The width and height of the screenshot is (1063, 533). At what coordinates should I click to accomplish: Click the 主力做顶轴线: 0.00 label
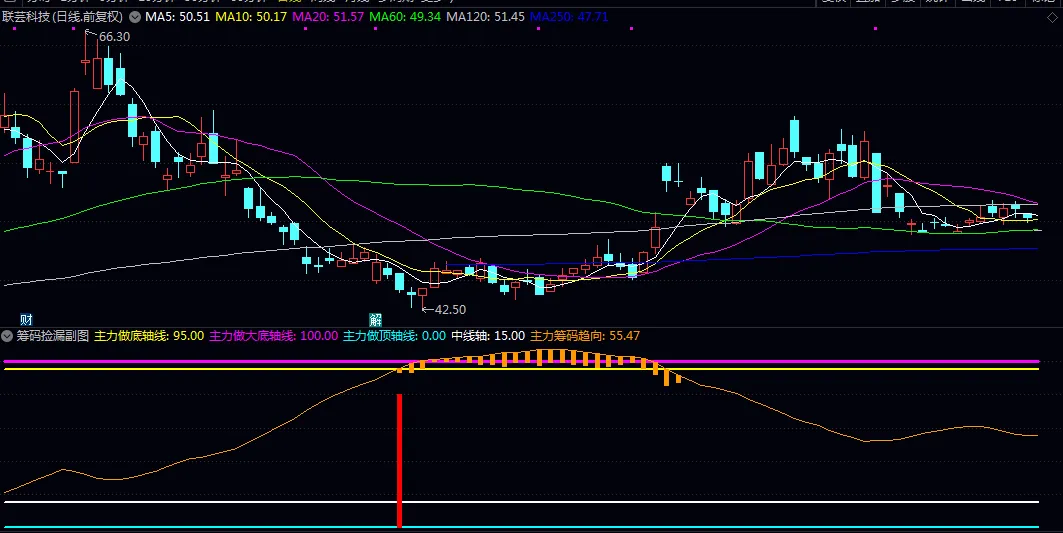click(394, 336)
